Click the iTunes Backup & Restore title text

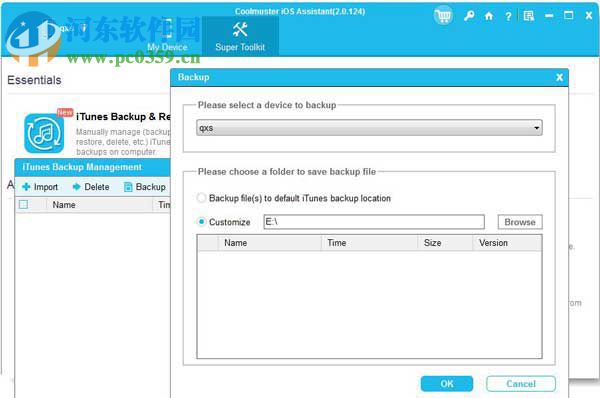click(x=123, y=116)
